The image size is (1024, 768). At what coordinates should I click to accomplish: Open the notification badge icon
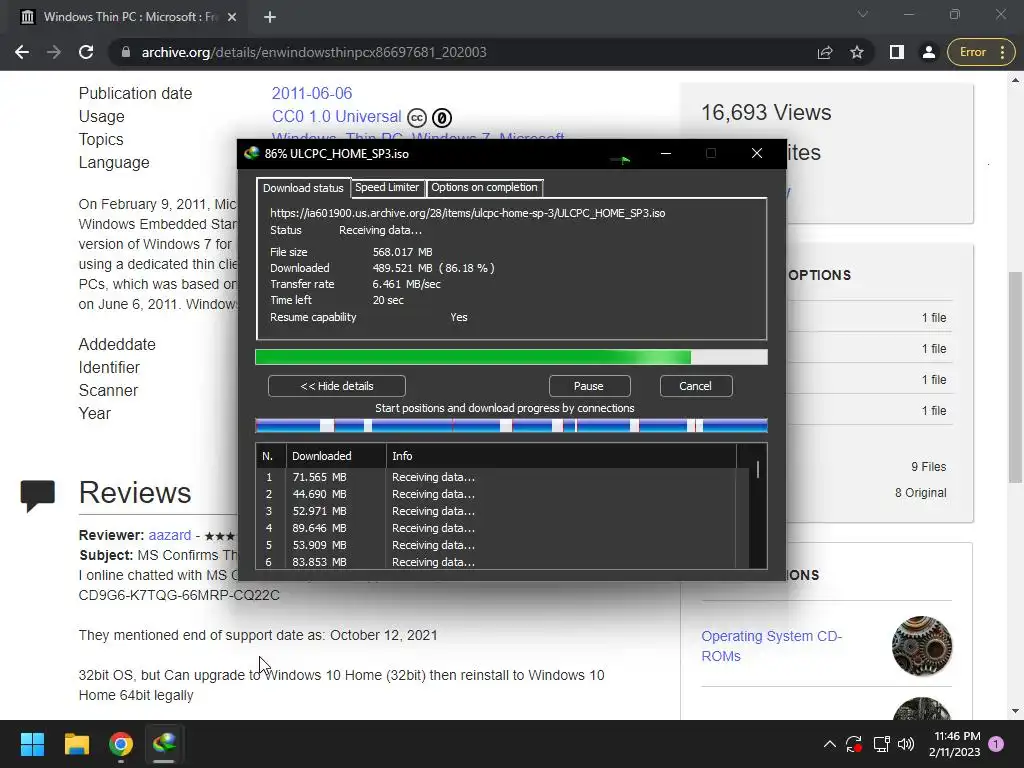coord(997,744)
